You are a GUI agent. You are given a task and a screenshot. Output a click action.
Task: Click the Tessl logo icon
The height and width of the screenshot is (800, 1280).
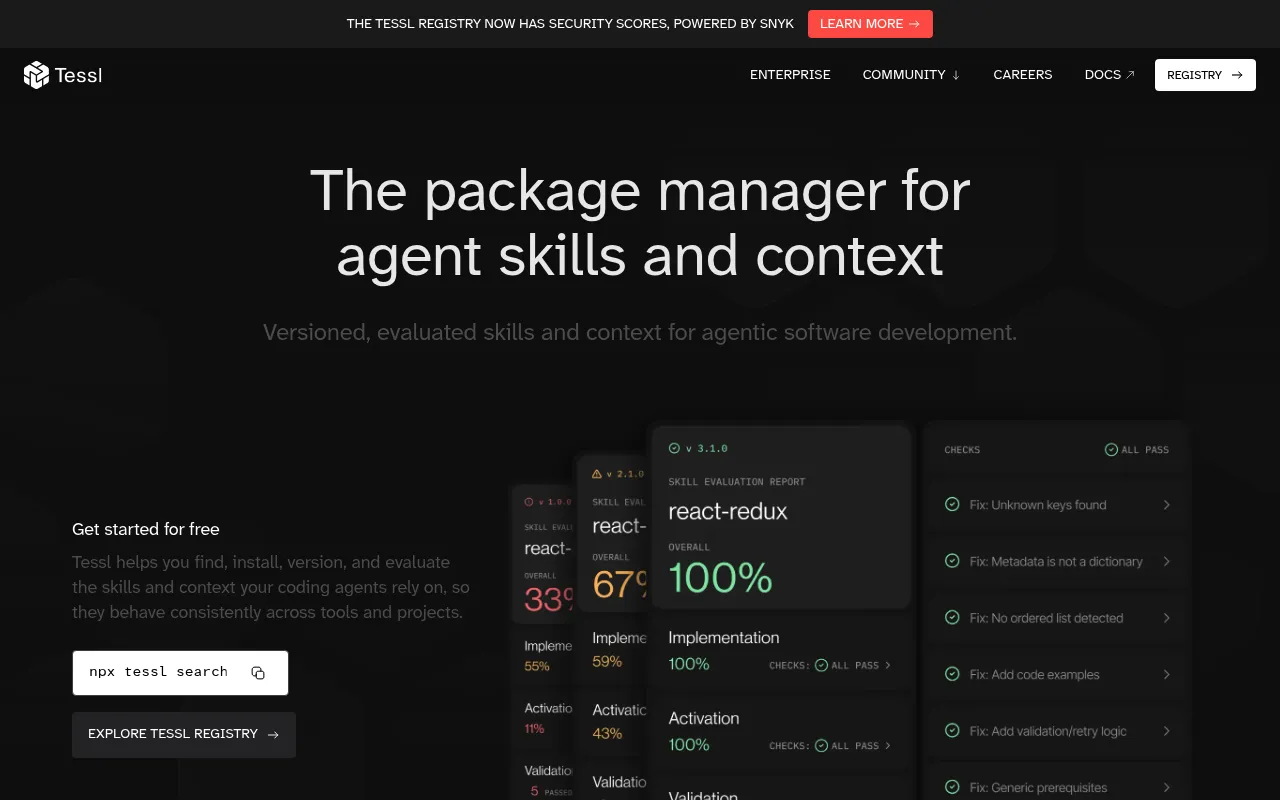(37, 75)
